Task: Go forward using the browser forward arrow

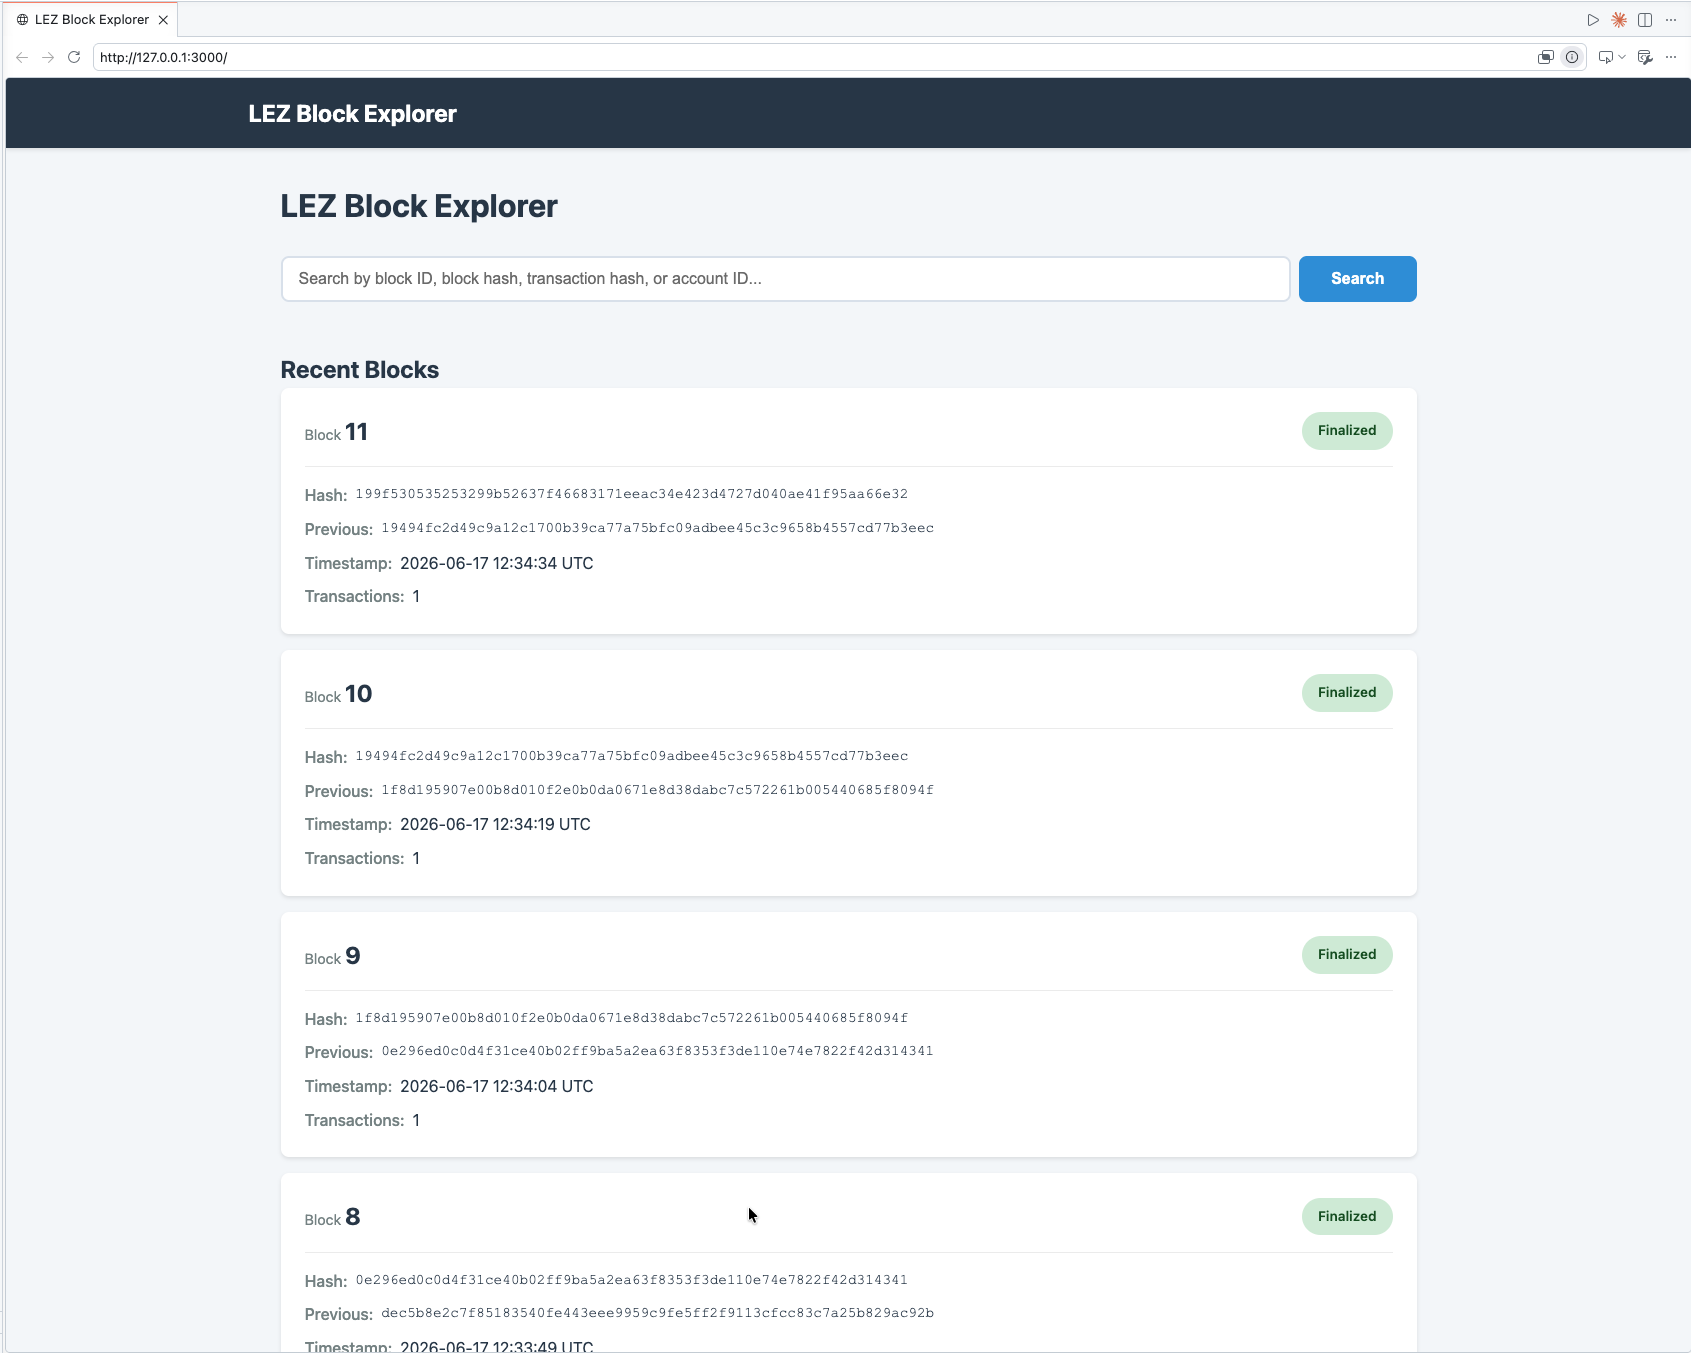Action: point(48,57)
